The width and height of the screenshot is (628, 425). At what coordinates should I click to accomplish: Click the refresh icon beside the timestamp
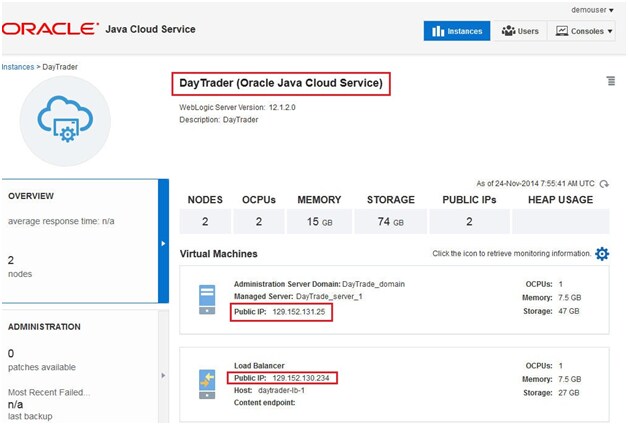pos(605,183)
